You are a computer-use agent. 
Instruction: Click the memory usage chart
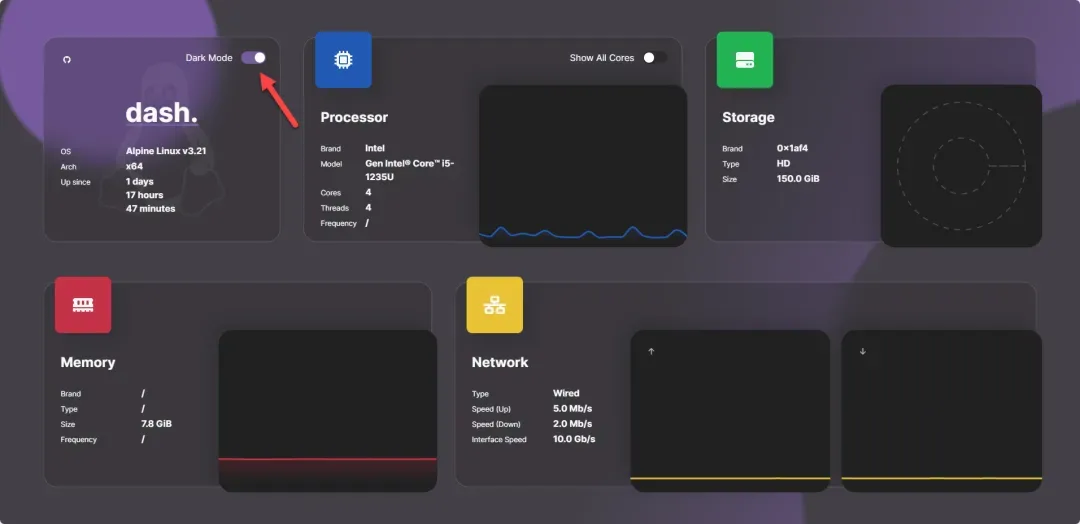[328, 411]
